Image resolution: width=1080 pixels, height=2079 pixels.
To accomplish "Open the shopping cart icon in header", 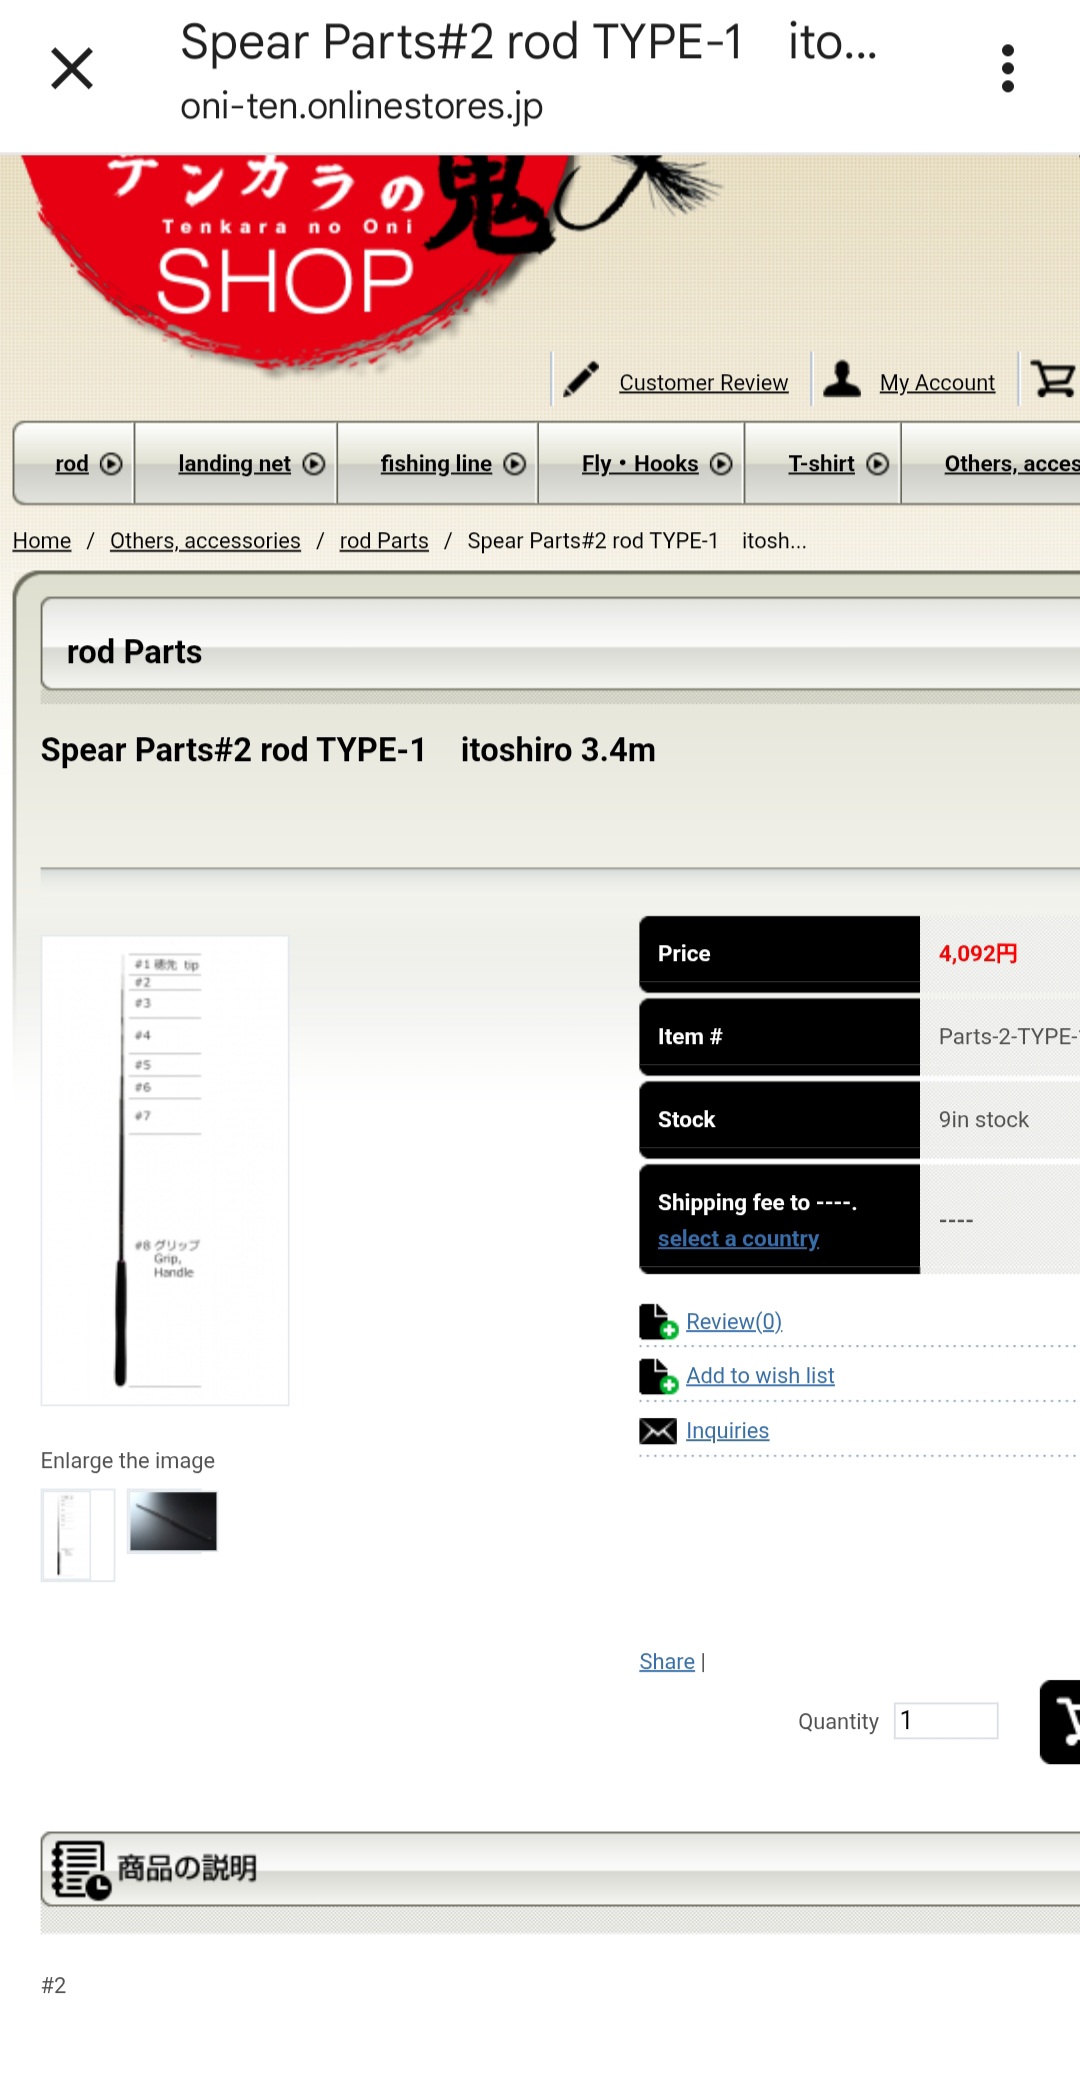I will (1053, 380).
